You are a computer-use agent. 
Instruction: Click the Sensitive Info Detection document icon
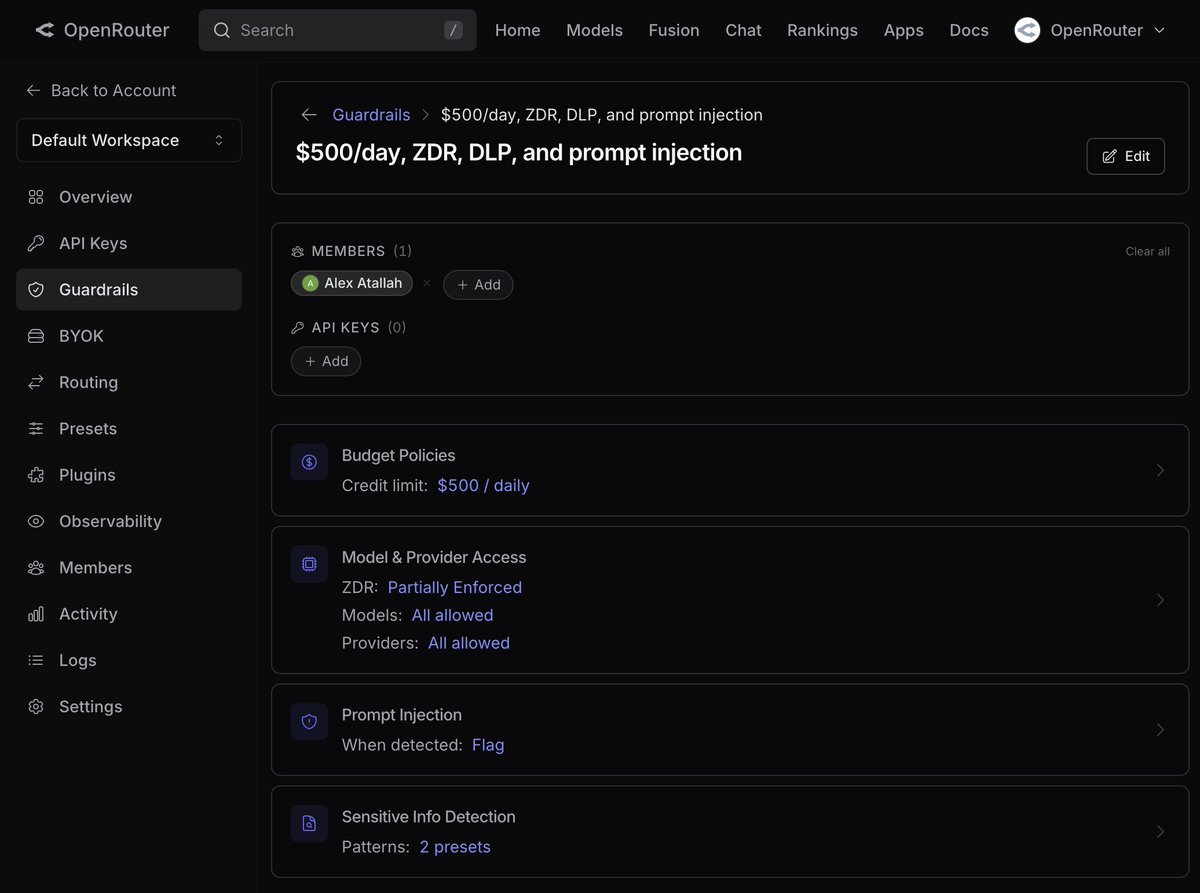pyautogui.click(x=309, y=824)
